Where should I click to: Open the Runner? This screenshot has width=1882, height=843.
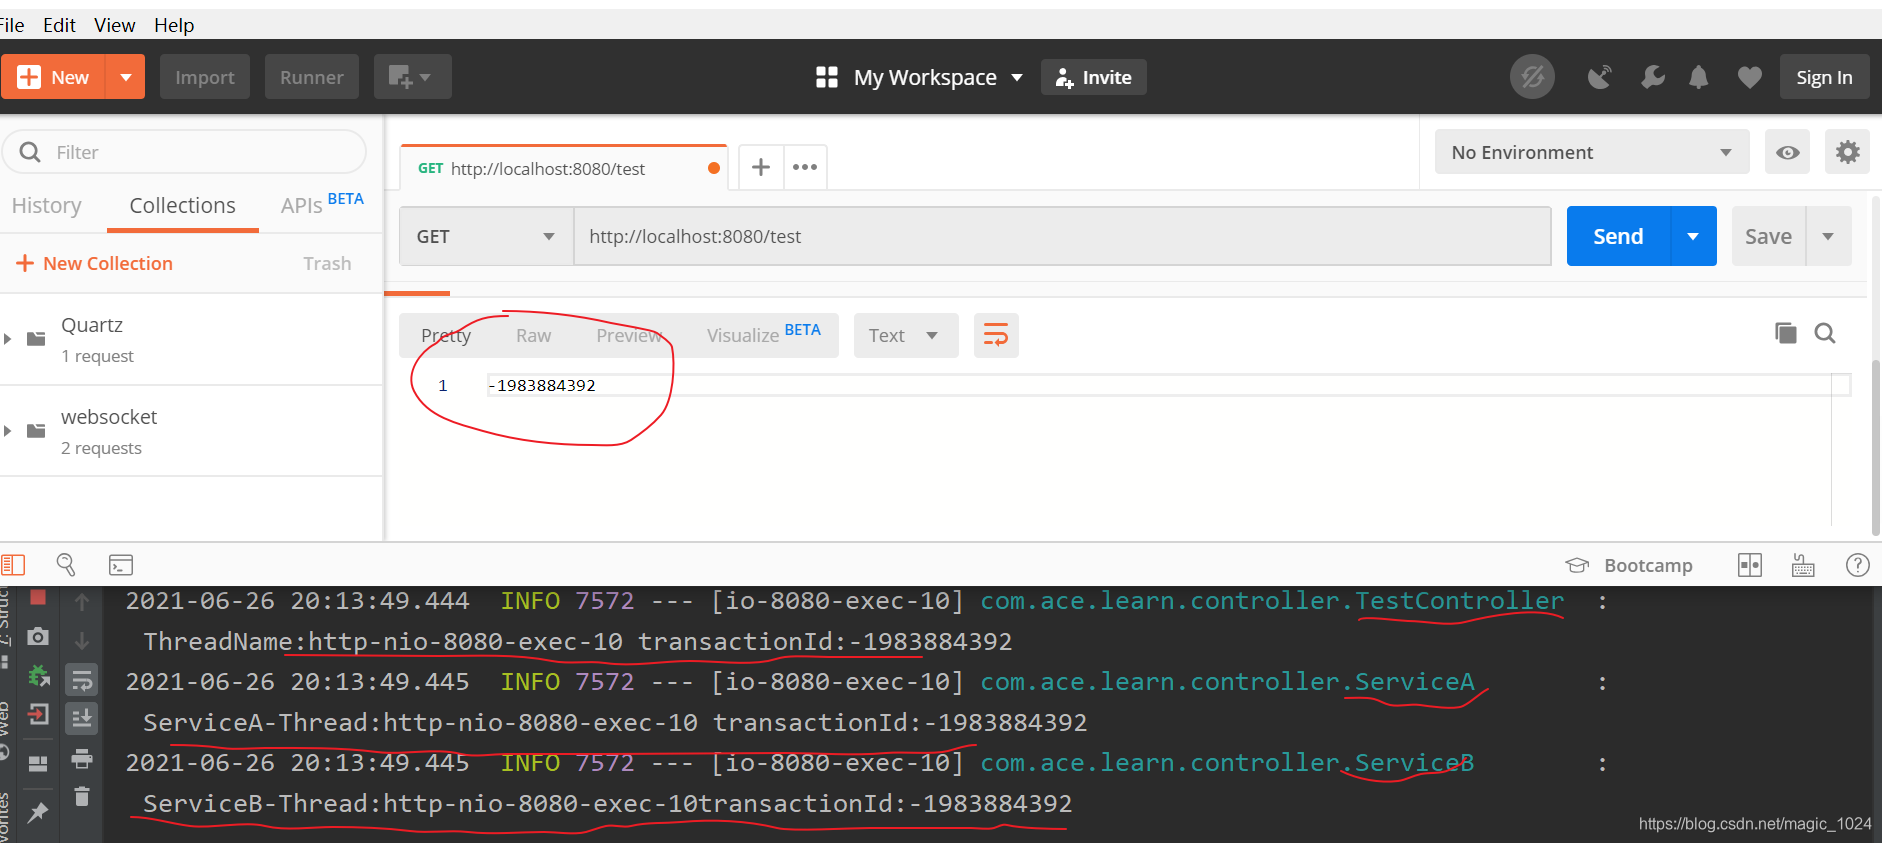(x=312, y=77)
